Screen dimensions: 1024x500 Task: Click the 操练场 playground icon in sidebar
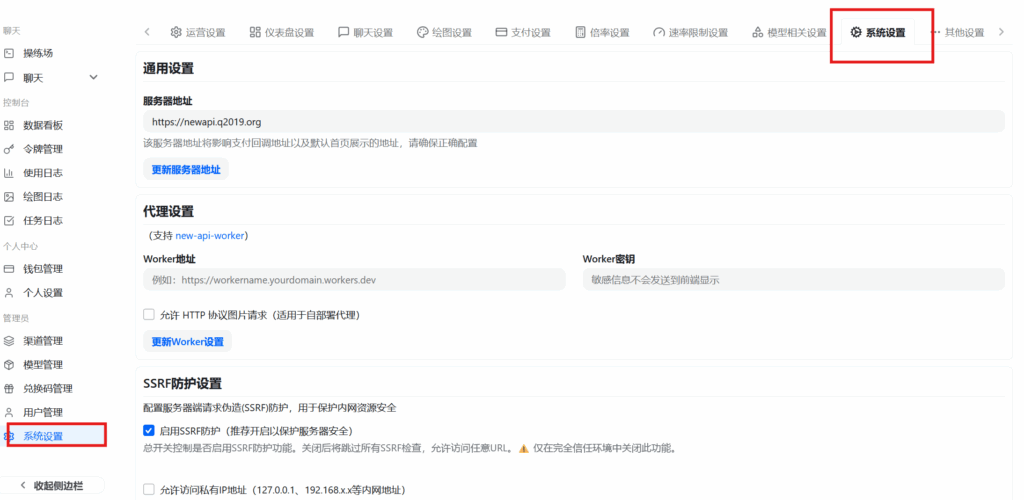tap(9, 52)
